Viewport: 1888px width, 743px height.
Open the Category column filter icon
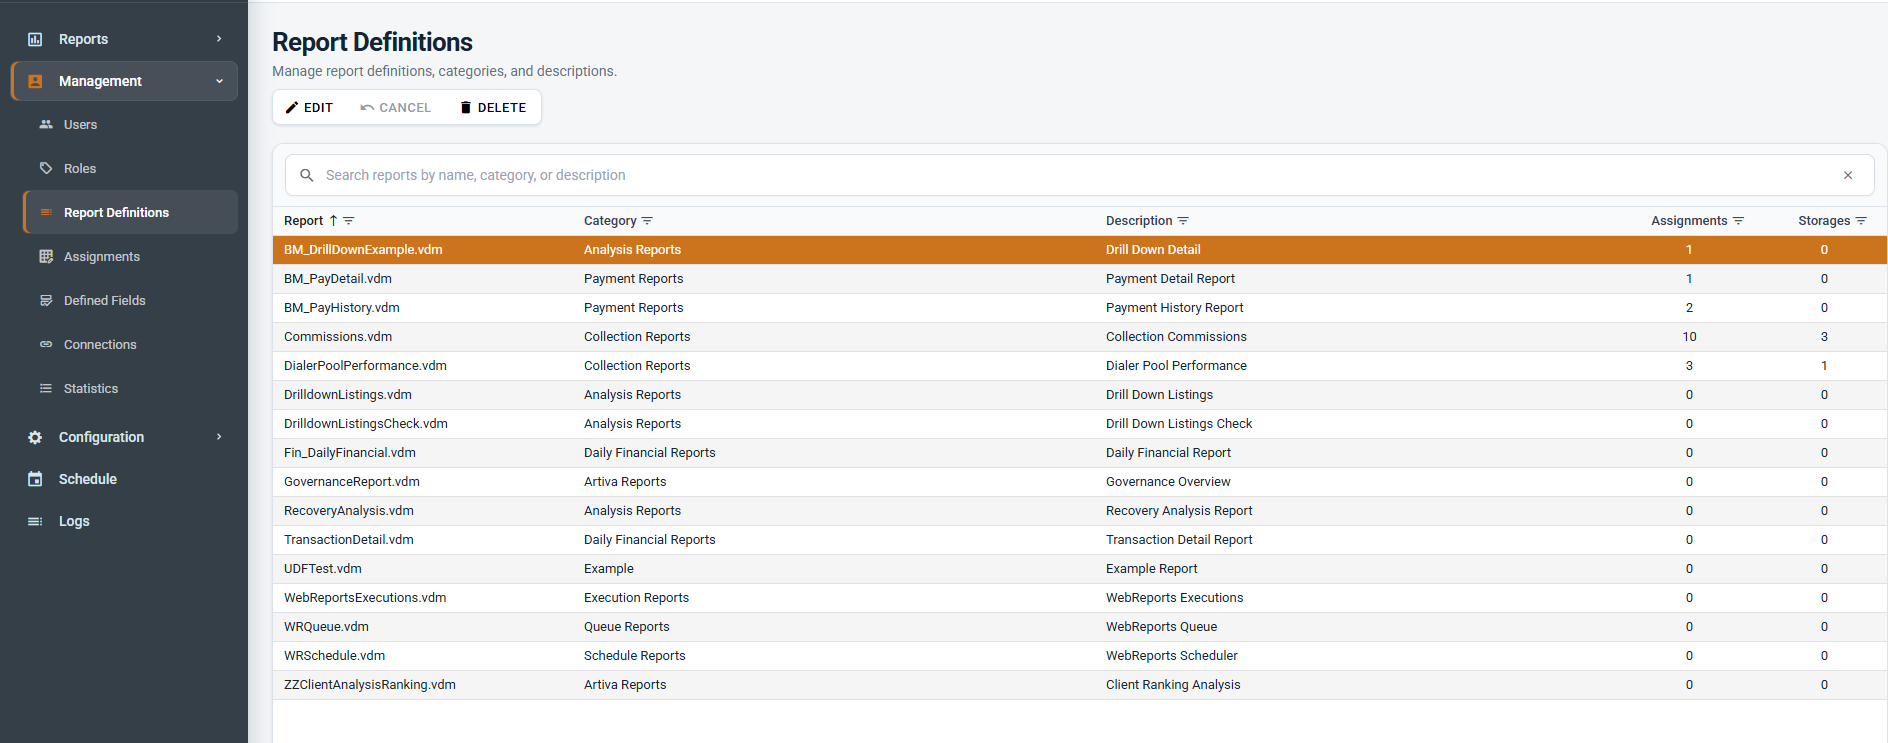click(647, 221)
